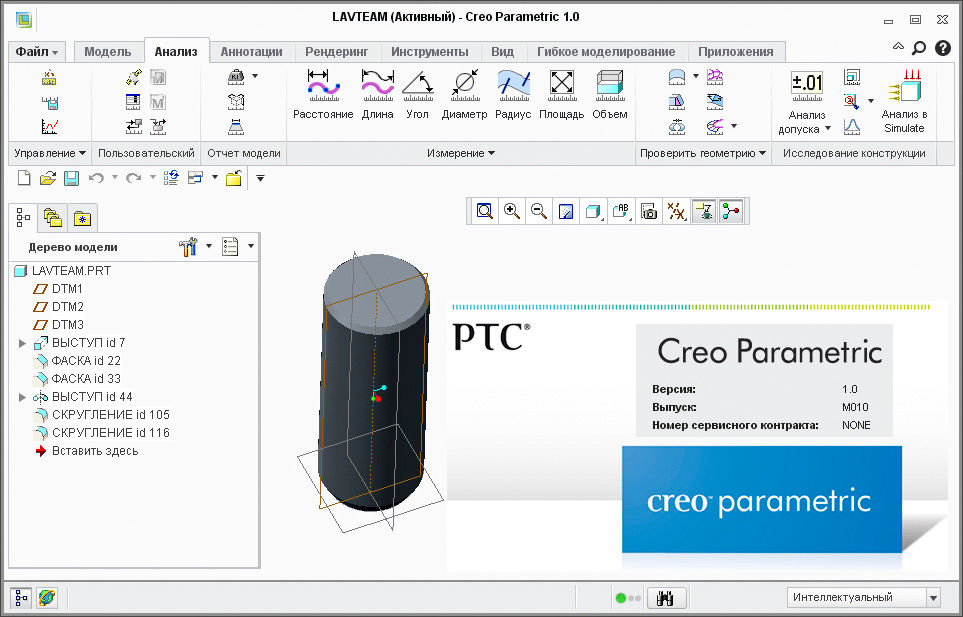Open the Проверить геометрию group dropdown
Viewport: 963px width, 617px height.
pyautogui.click(x=703, y=153)
